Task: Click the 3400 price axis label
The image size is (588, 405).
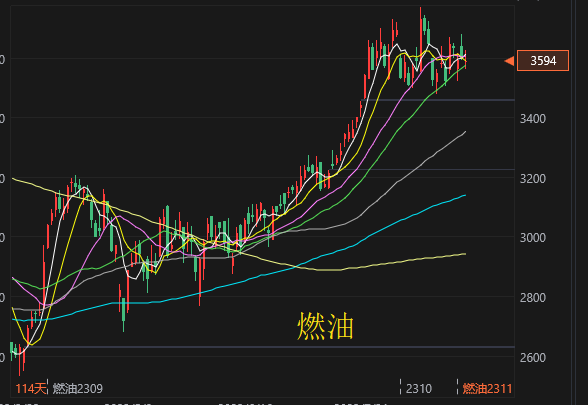Action: [532, 119]
